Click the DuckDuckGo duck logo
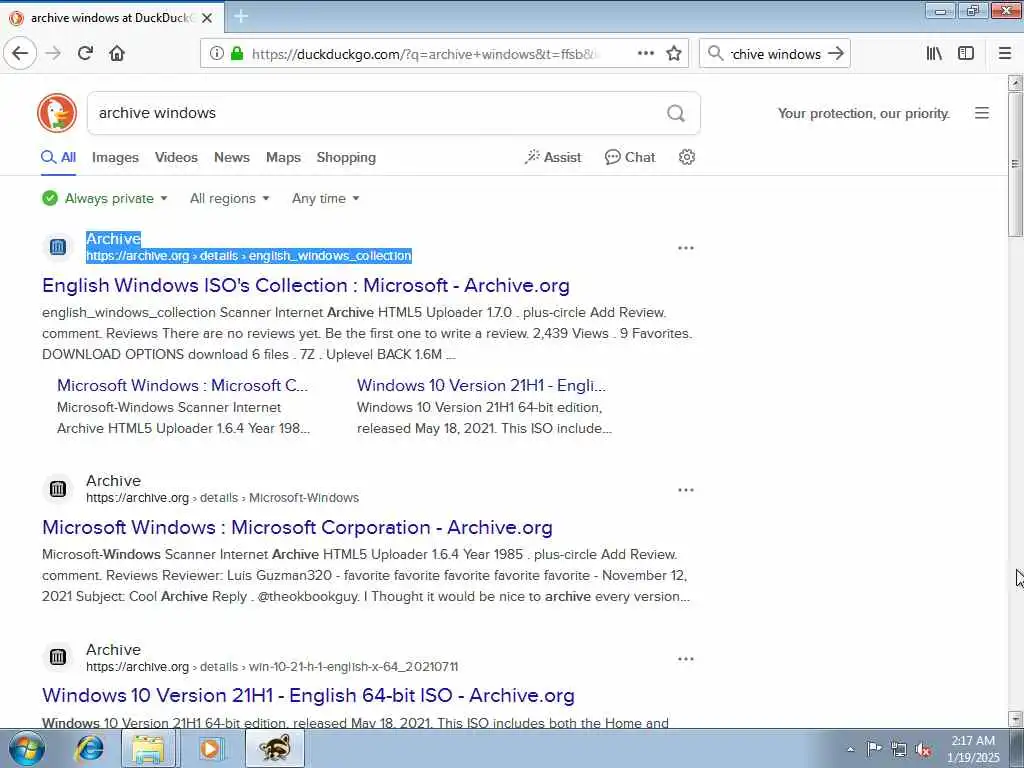 point(57,113)
